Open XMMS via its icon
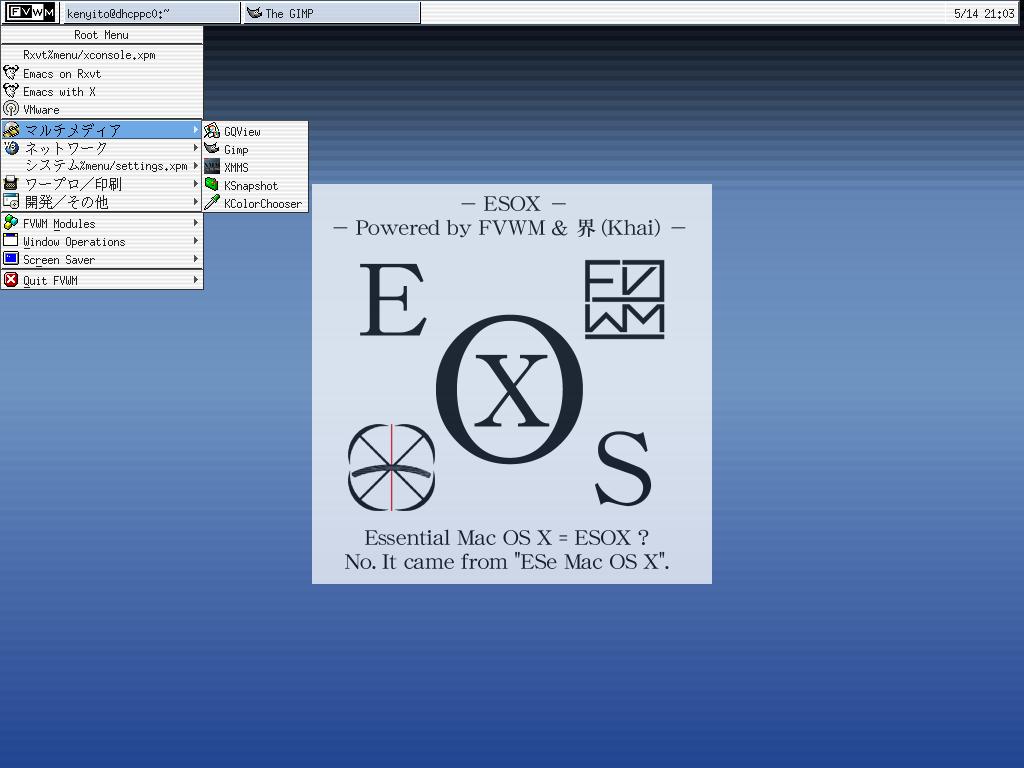The width and height of the screenshot is (1024, 768). point(212,167)
